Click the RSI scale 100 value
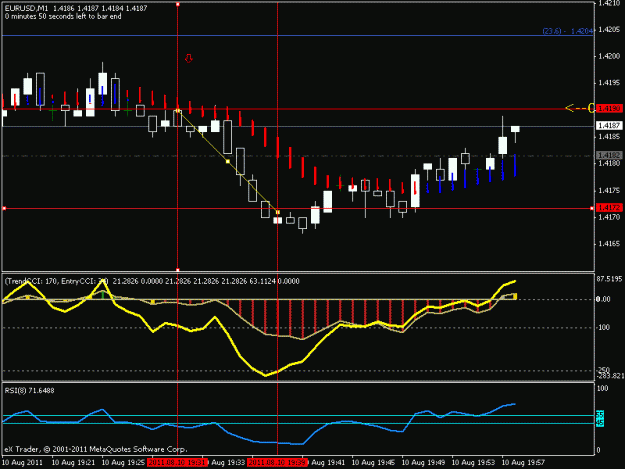 [x=603, y=389]
